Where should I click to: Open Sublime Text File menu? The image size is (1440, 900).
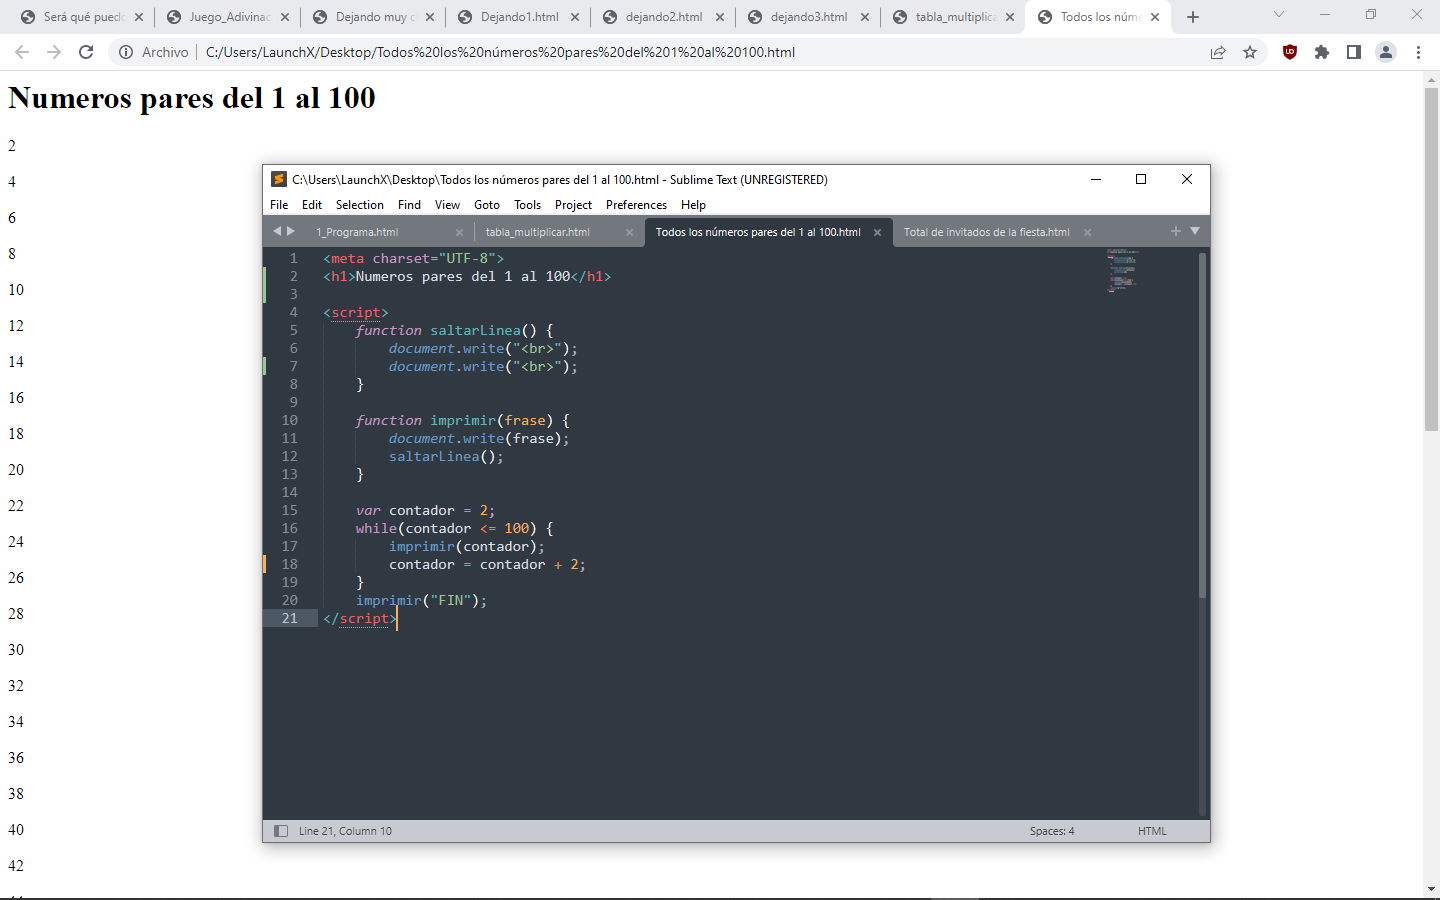[x=279, y=205]
